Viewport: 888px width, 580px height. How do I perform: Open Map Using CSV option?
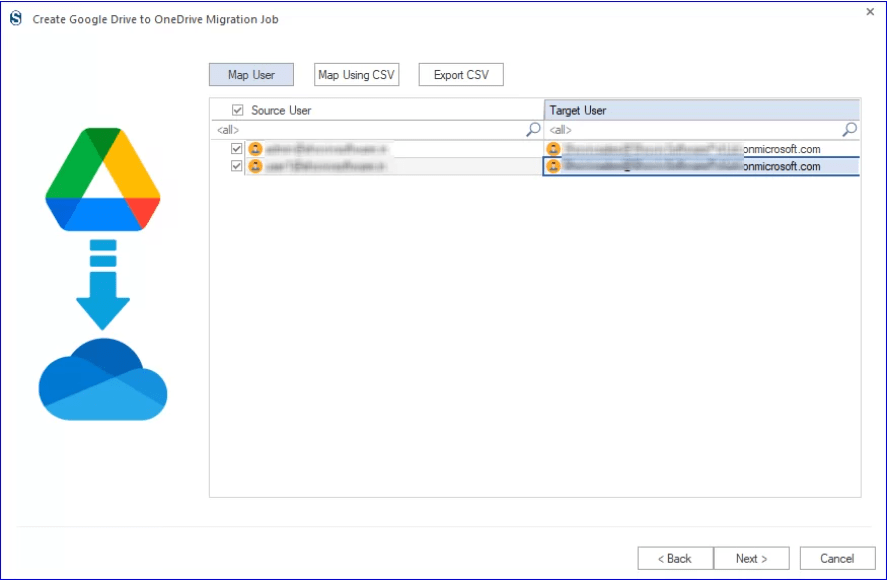pyautogui.click(x=356, y=75)
